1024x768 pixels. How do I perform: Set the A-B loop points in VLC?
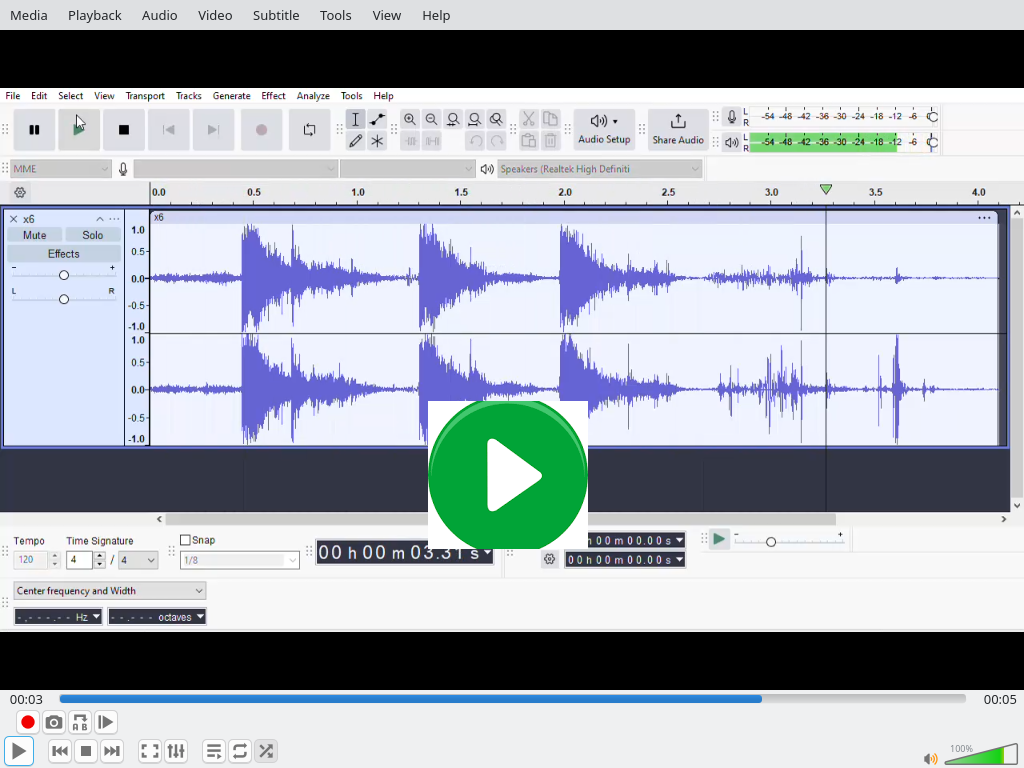[80, 722]
